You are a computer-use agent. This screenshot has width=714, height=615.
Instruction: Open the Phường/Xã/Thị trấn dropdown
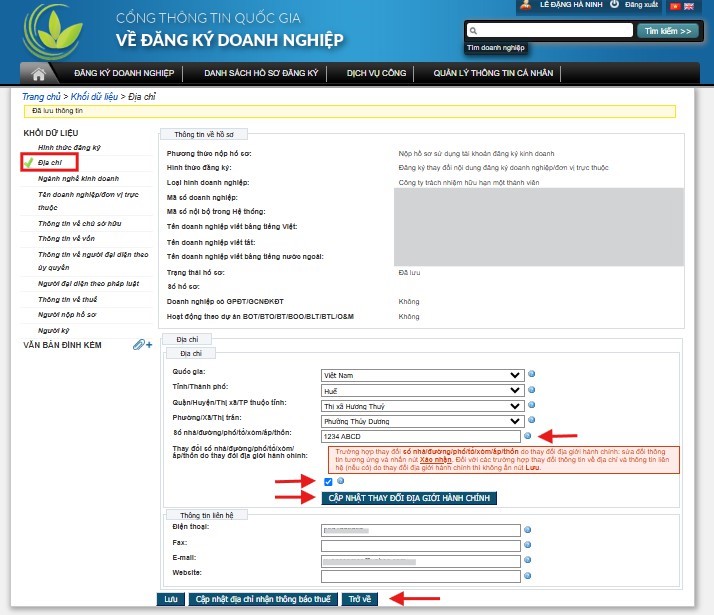422,421
